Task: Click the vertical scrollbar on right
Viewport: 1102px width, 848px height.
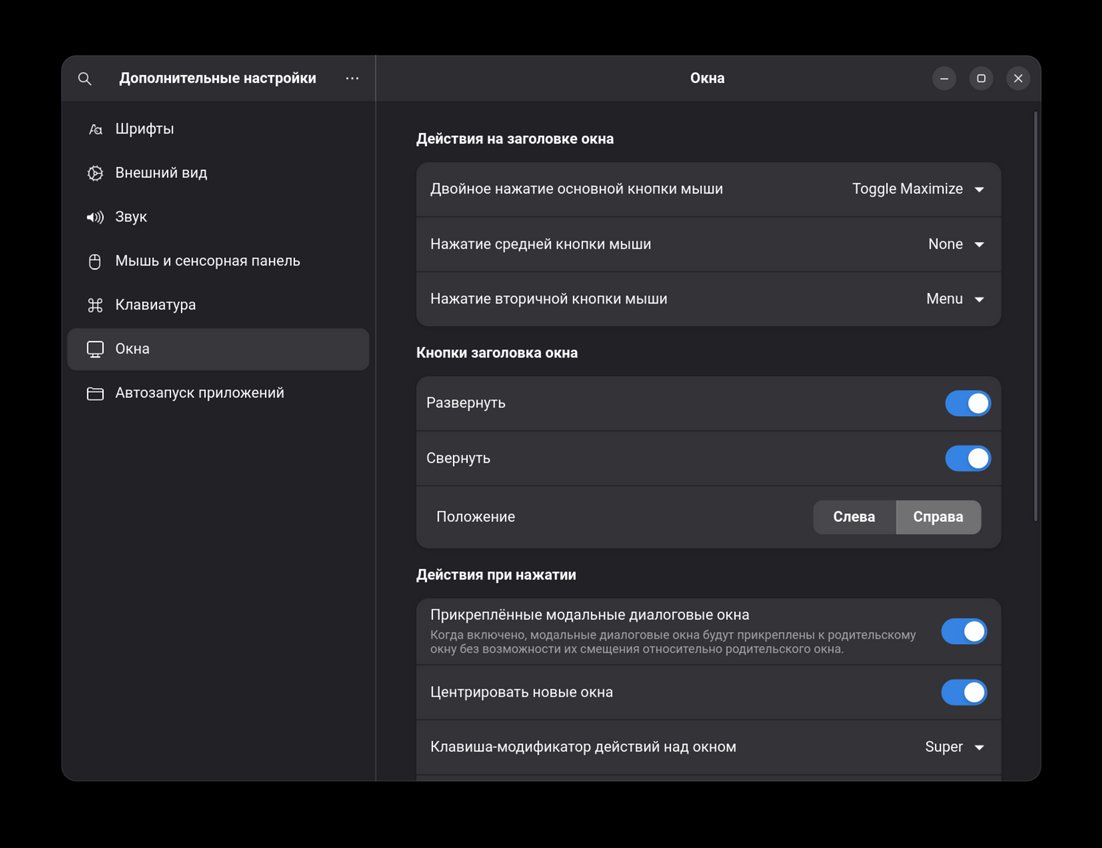Action: pos(1035,315)
